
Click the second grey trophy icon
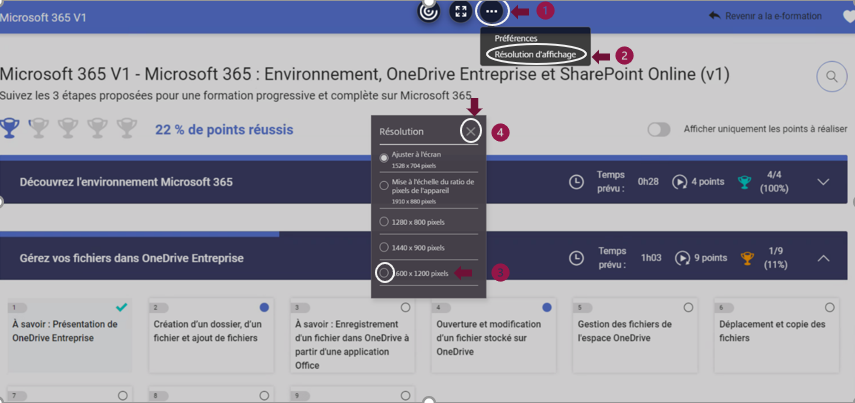tap(38, 128)
